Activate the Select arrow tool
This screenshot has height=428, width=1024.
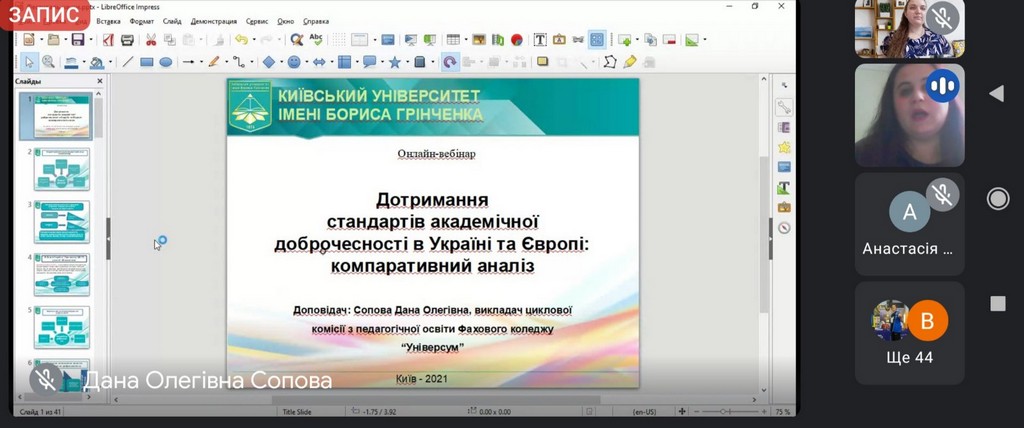(29, 62)
